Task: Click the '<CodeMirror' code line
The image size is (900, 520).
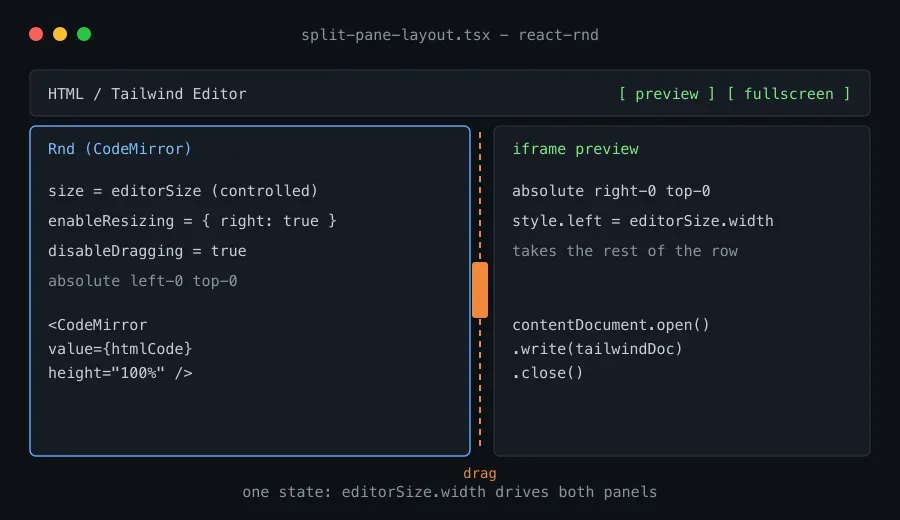Action: coord(98,325)
